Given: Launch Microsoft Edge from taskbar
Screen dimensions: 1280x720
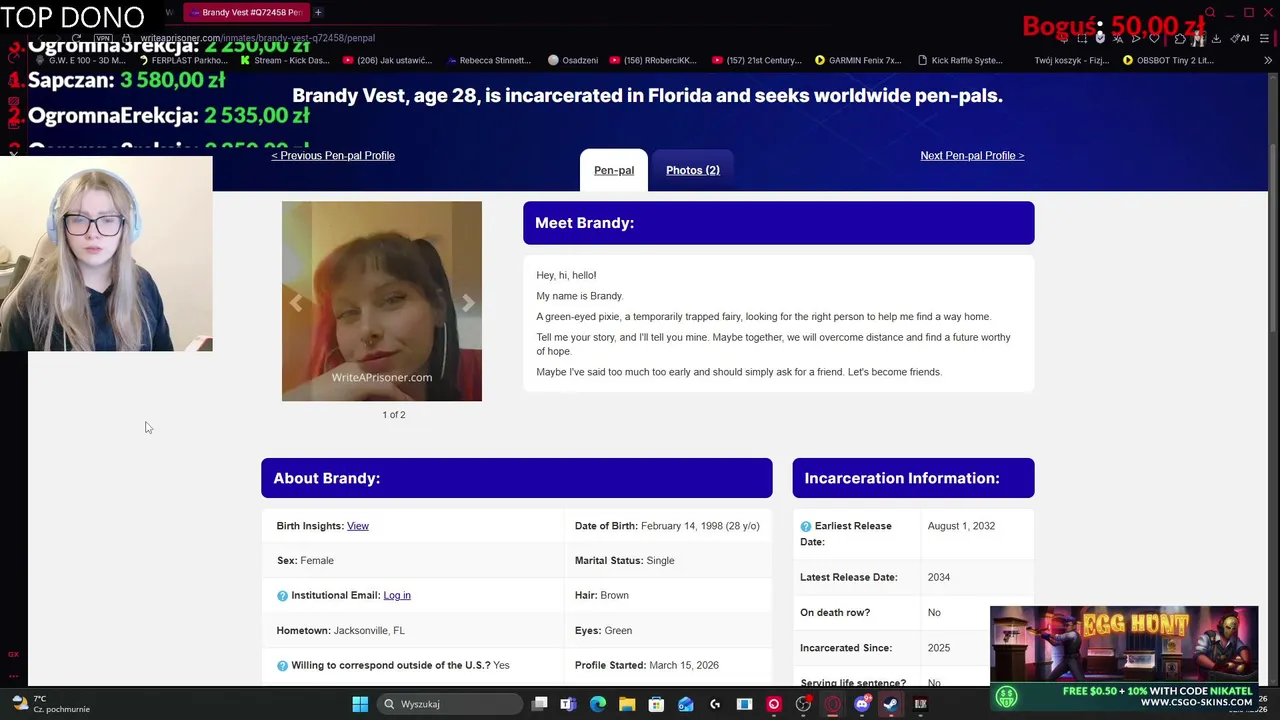Looking at the screenshot, I should pos(598,704).
